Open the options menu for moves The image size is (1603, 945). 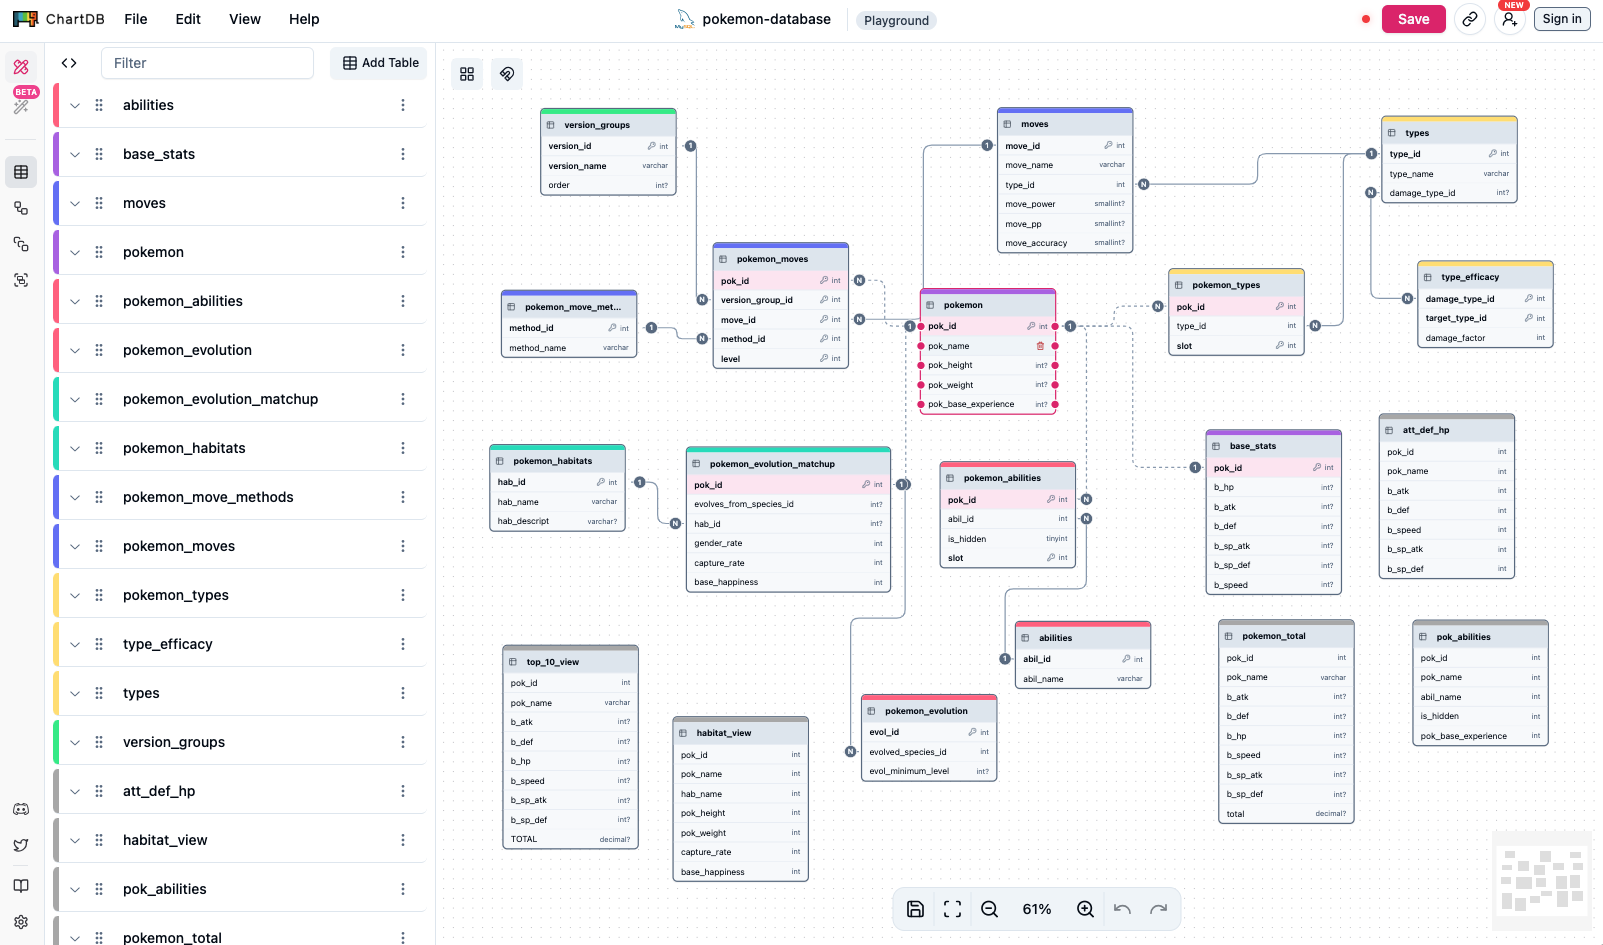[403, 203]
